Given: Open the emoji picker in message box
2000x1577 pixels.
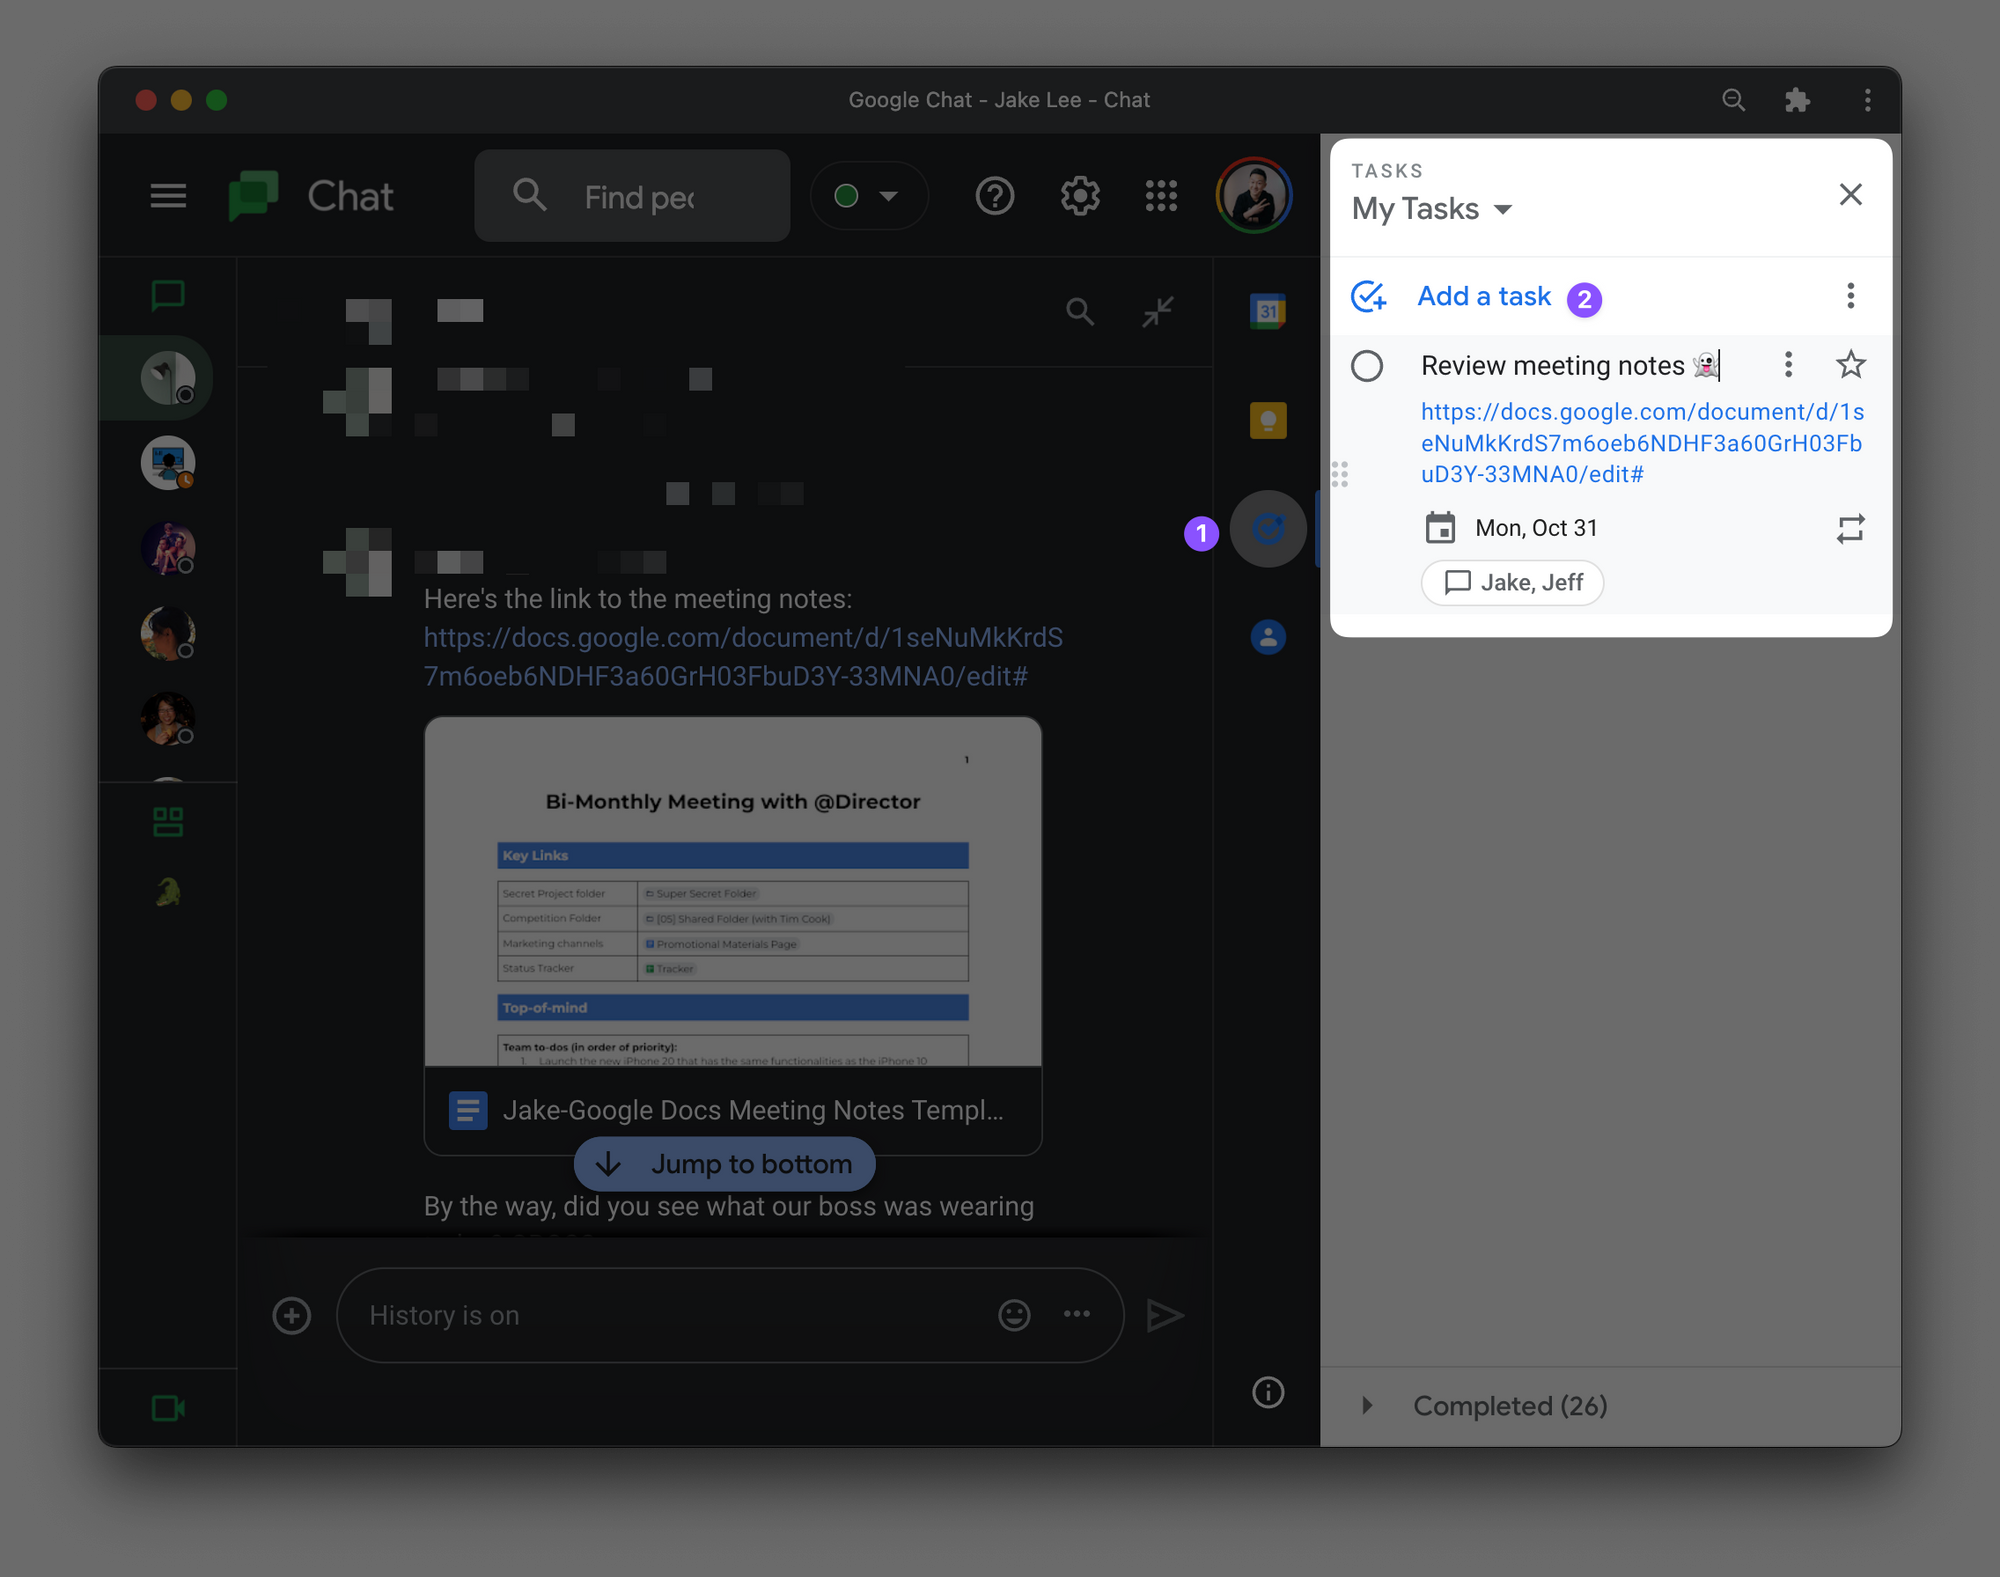Looking at the screenshot, I should pos(1014,1315).
